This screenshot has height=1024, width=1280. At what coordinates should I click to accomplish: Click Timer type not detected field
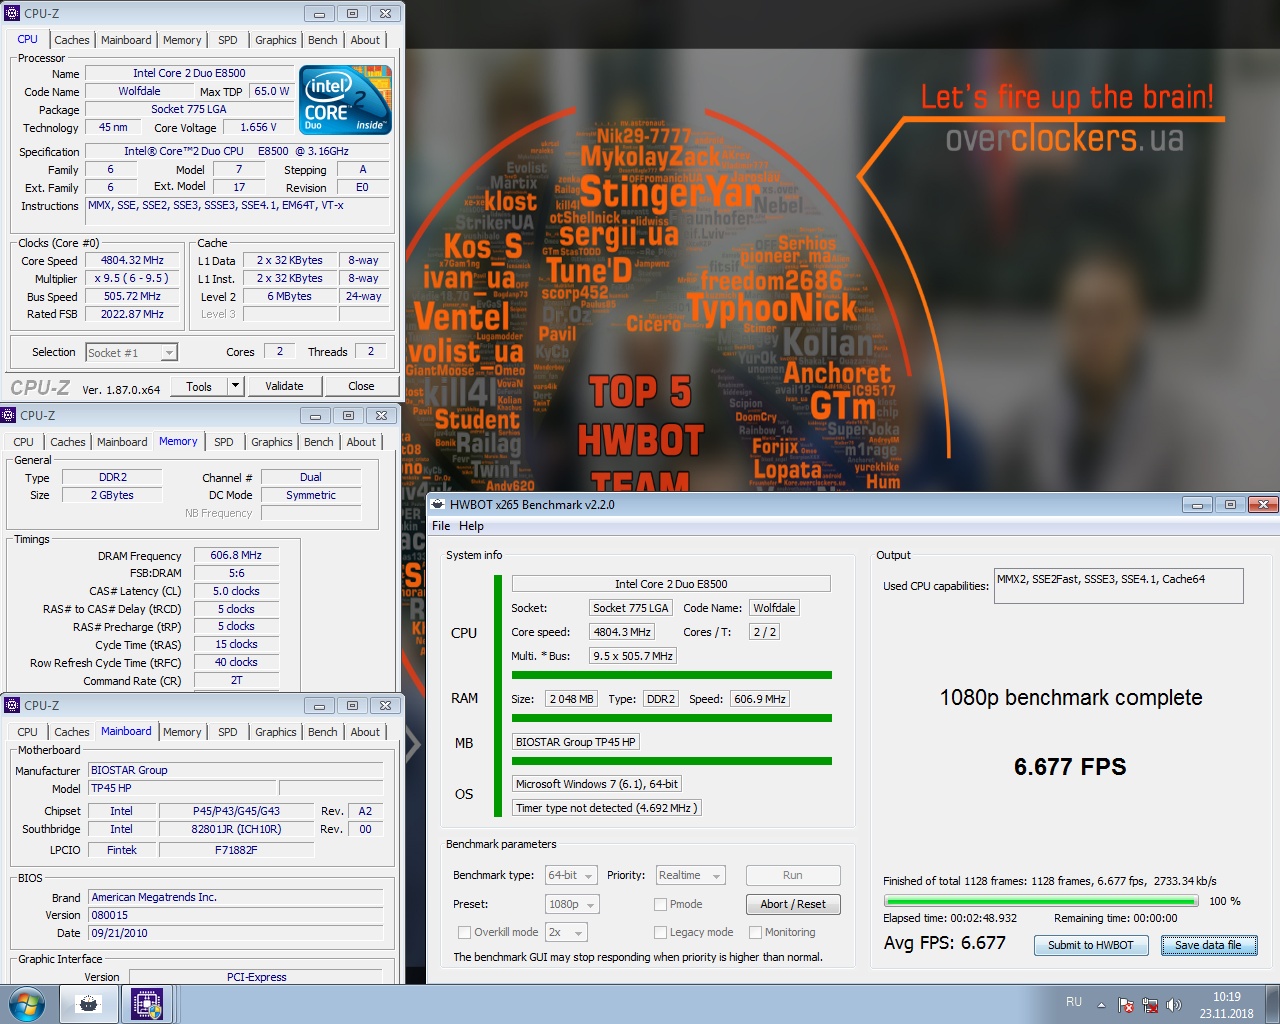607,808
